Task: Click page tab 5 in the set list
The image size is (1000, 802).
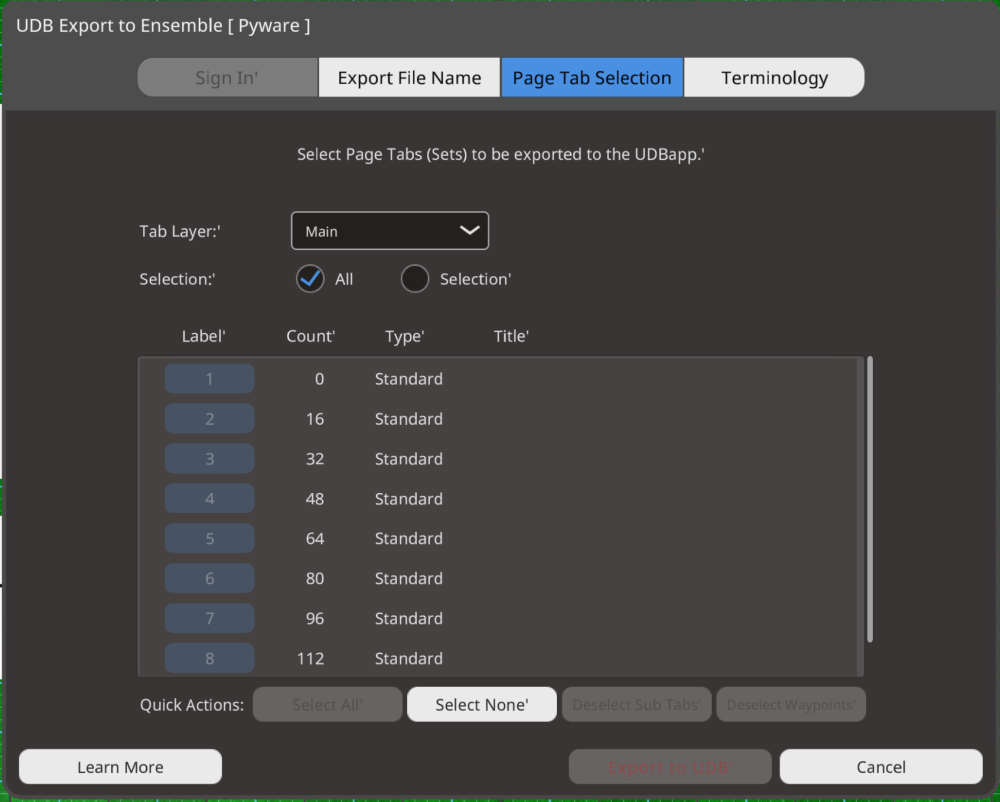Action: [209, 538]
